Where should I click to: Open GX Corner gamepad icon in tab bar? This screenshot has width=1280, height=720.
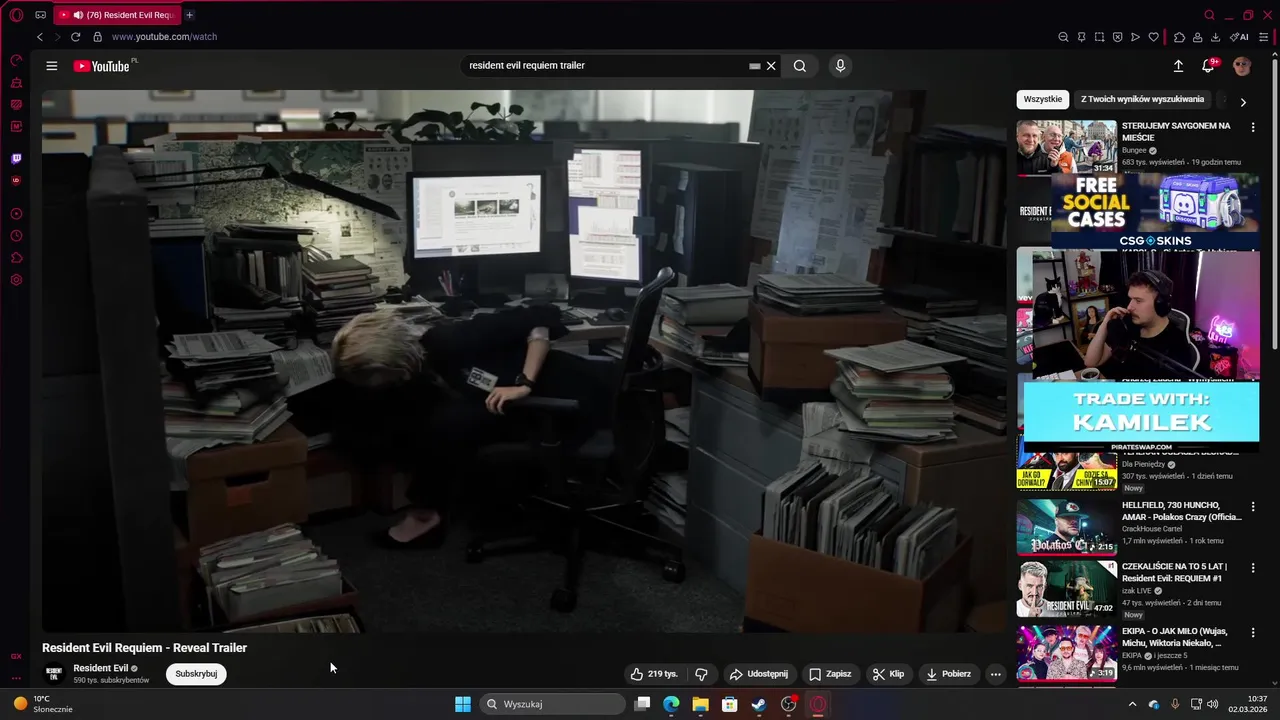coord(40,15)
